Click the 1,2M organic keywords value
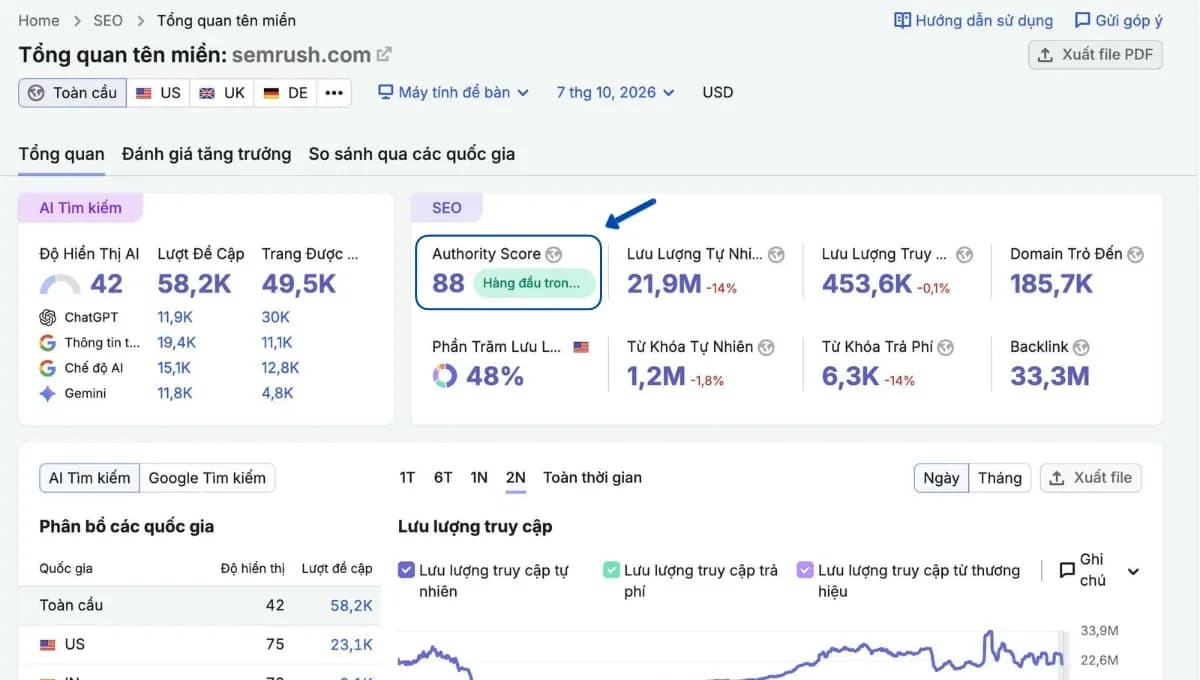The image size is (1200, 680). point(656,376)
